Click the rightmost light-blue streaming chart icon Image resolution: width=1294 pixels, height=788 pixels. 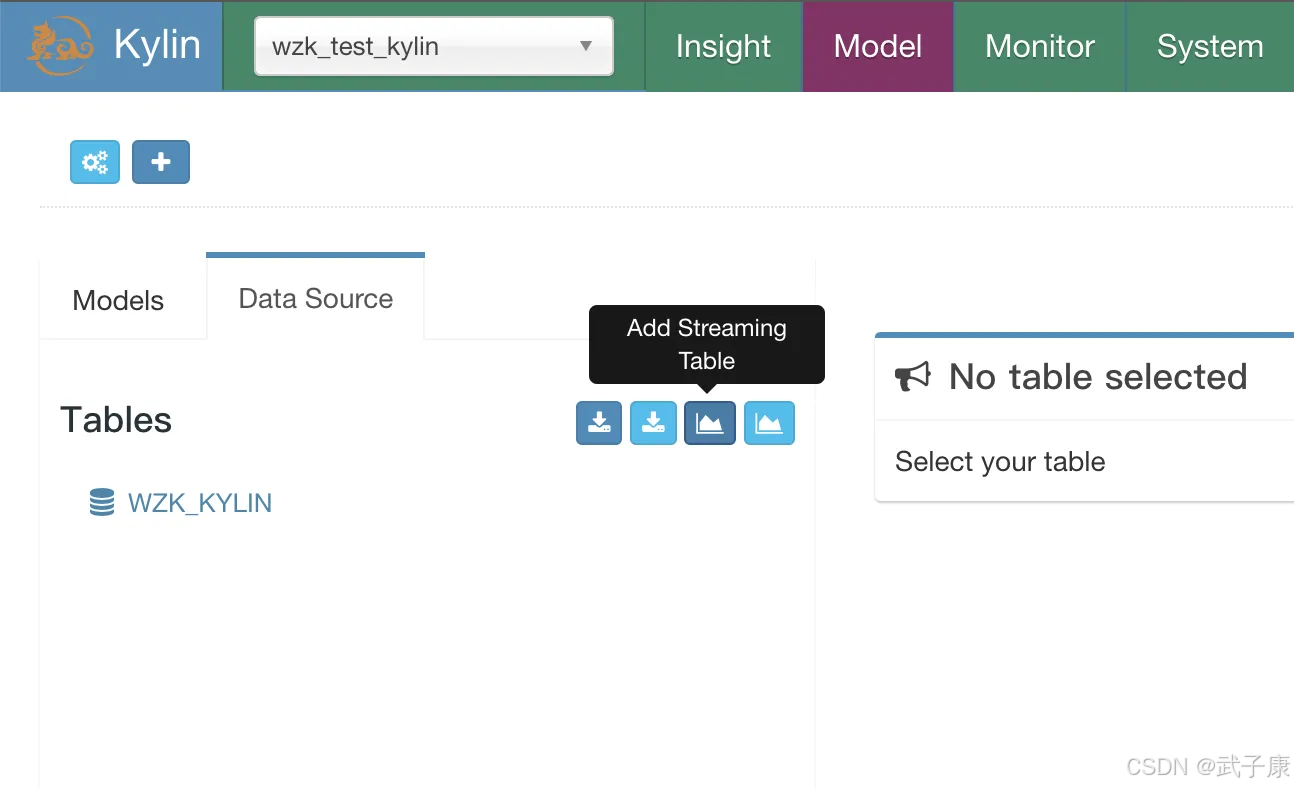768,423
